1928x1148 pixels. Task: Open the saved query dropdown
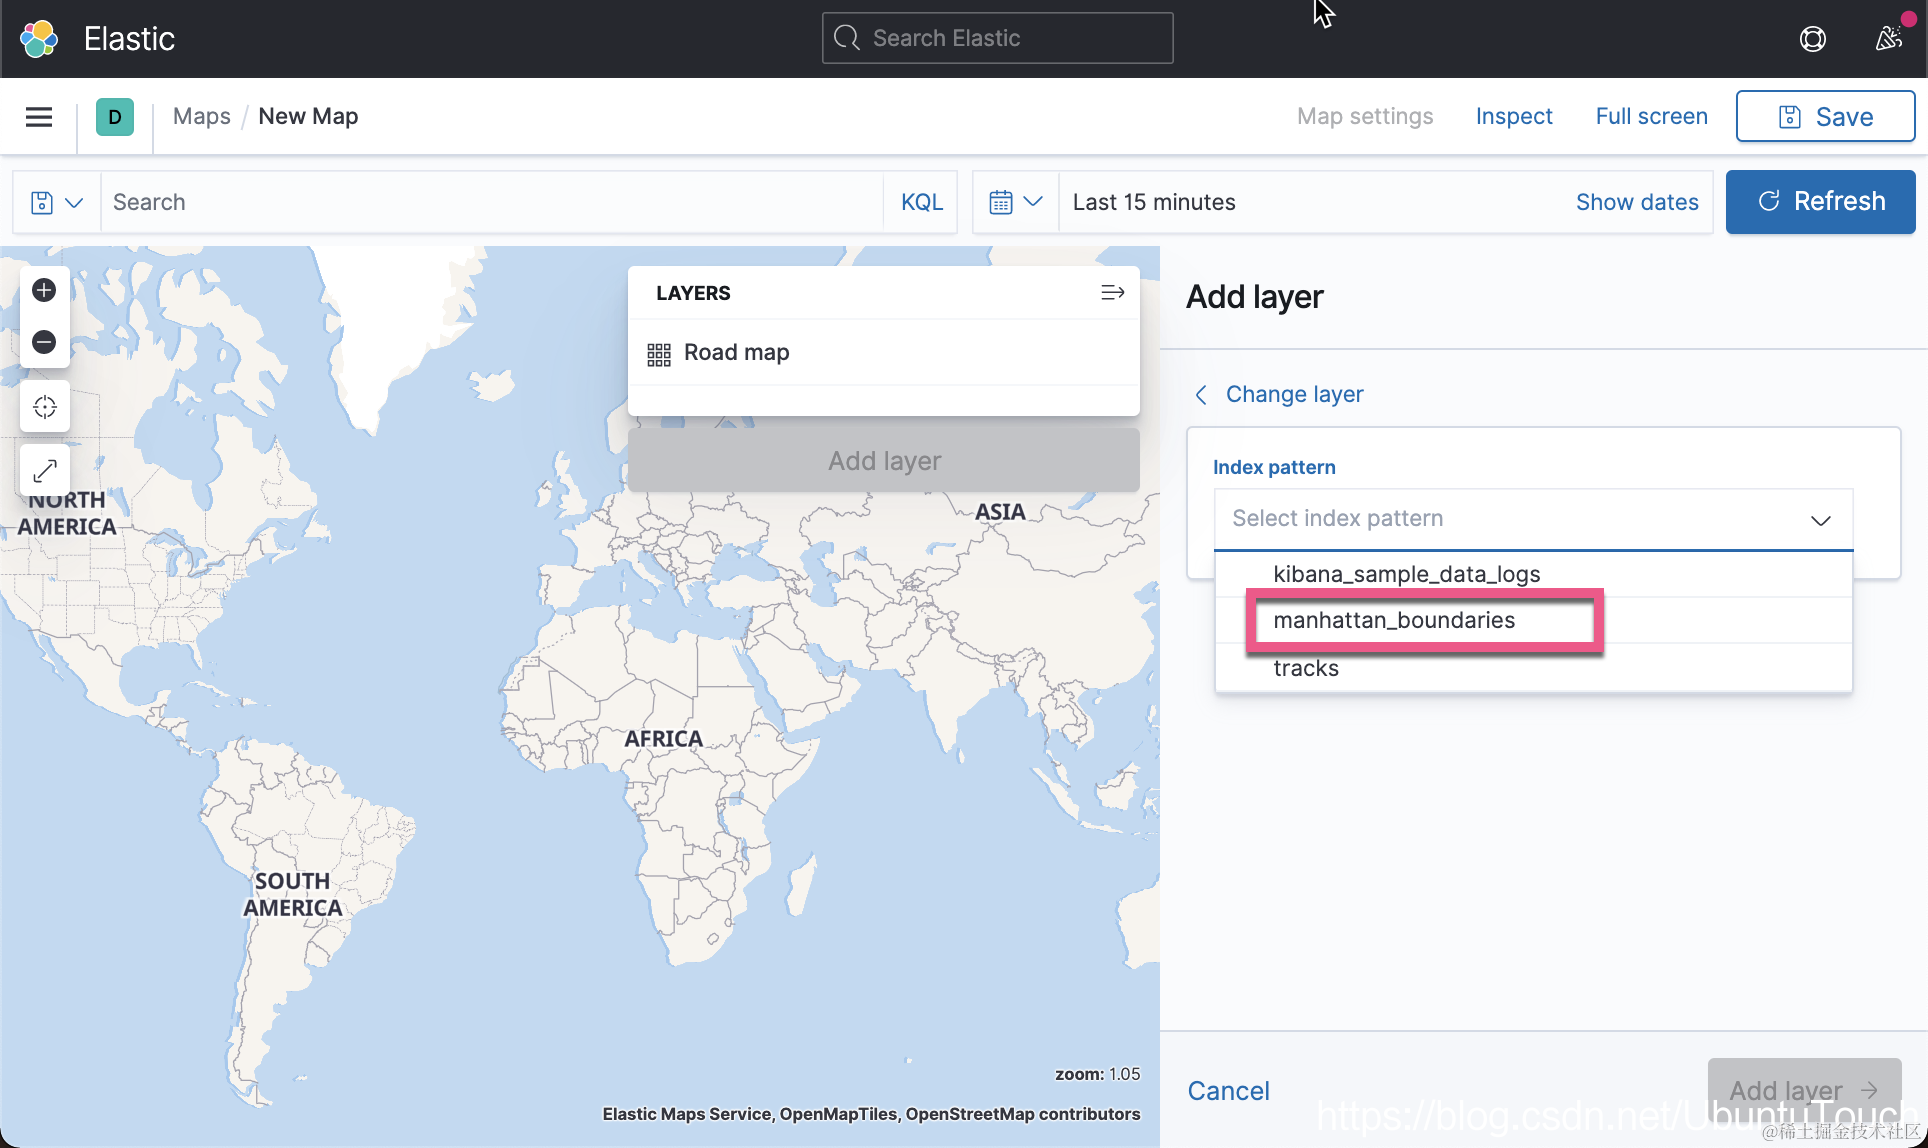coord(56,202)
